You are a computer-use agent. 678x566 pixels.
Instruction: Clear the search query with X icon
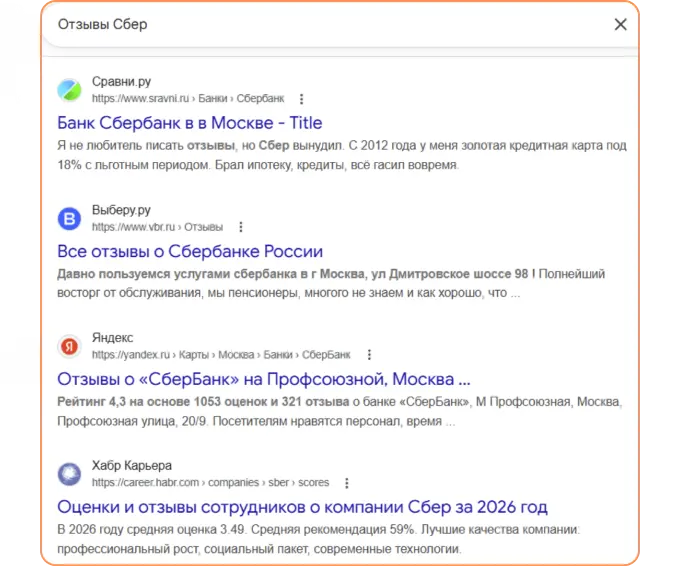(620, 24)
